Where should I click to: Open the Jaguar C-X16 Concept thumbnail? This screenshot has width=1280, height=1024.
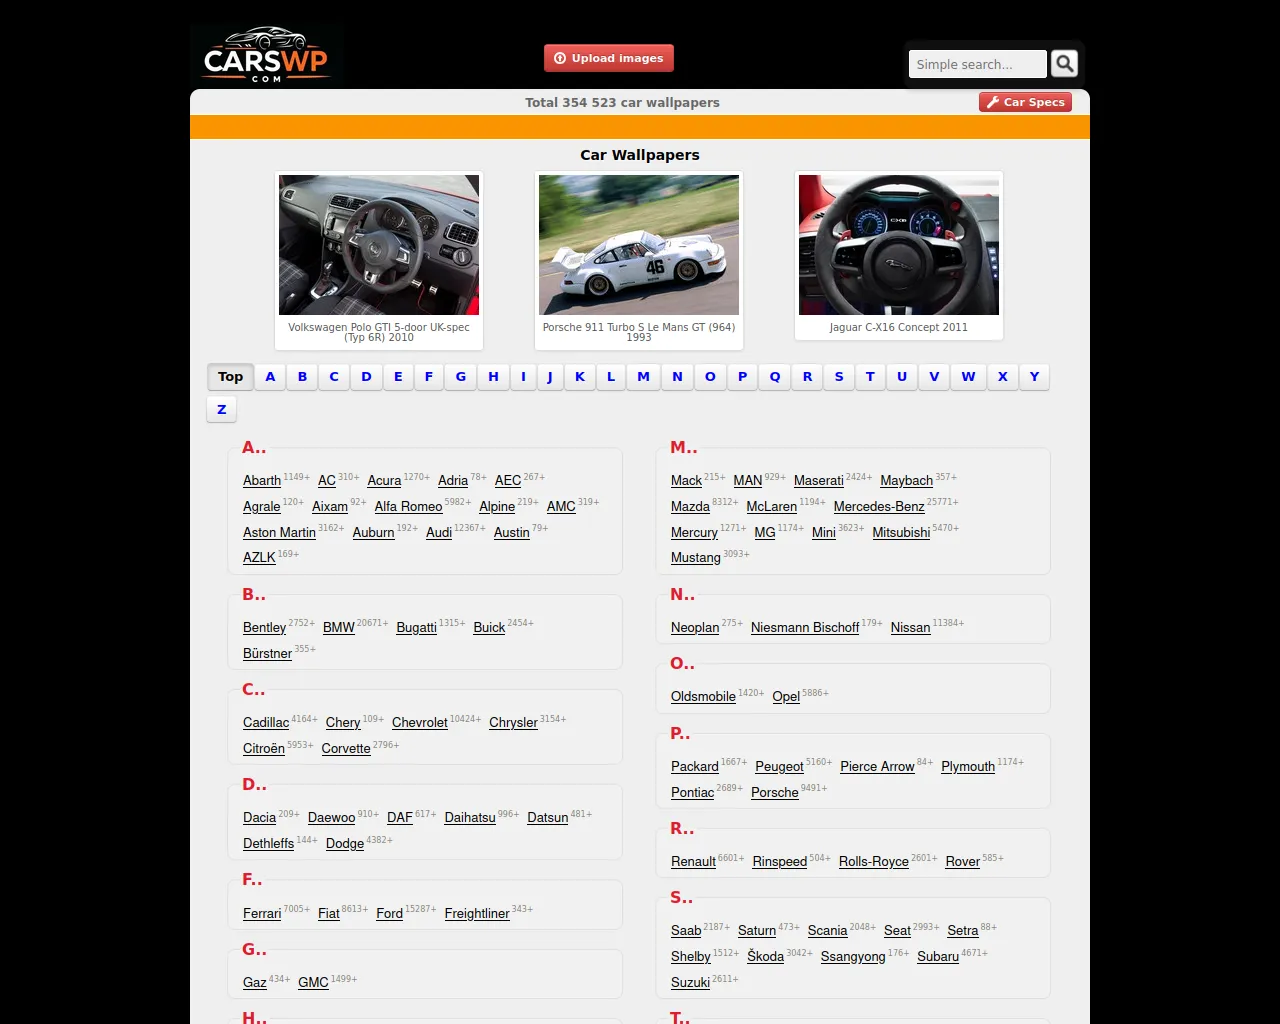899,245
